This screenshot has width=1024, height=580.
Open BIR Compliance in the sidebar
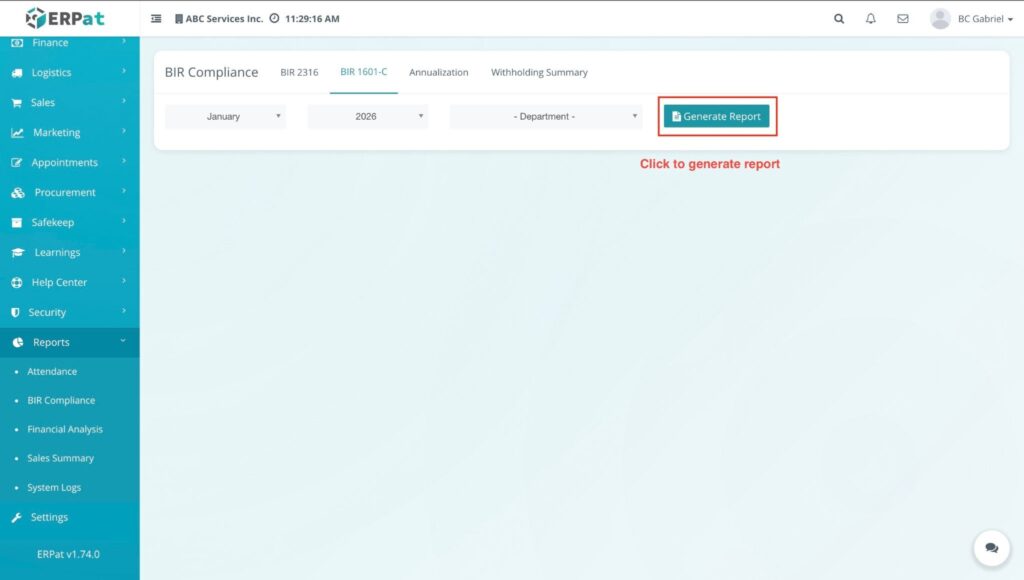pos(61,400)
